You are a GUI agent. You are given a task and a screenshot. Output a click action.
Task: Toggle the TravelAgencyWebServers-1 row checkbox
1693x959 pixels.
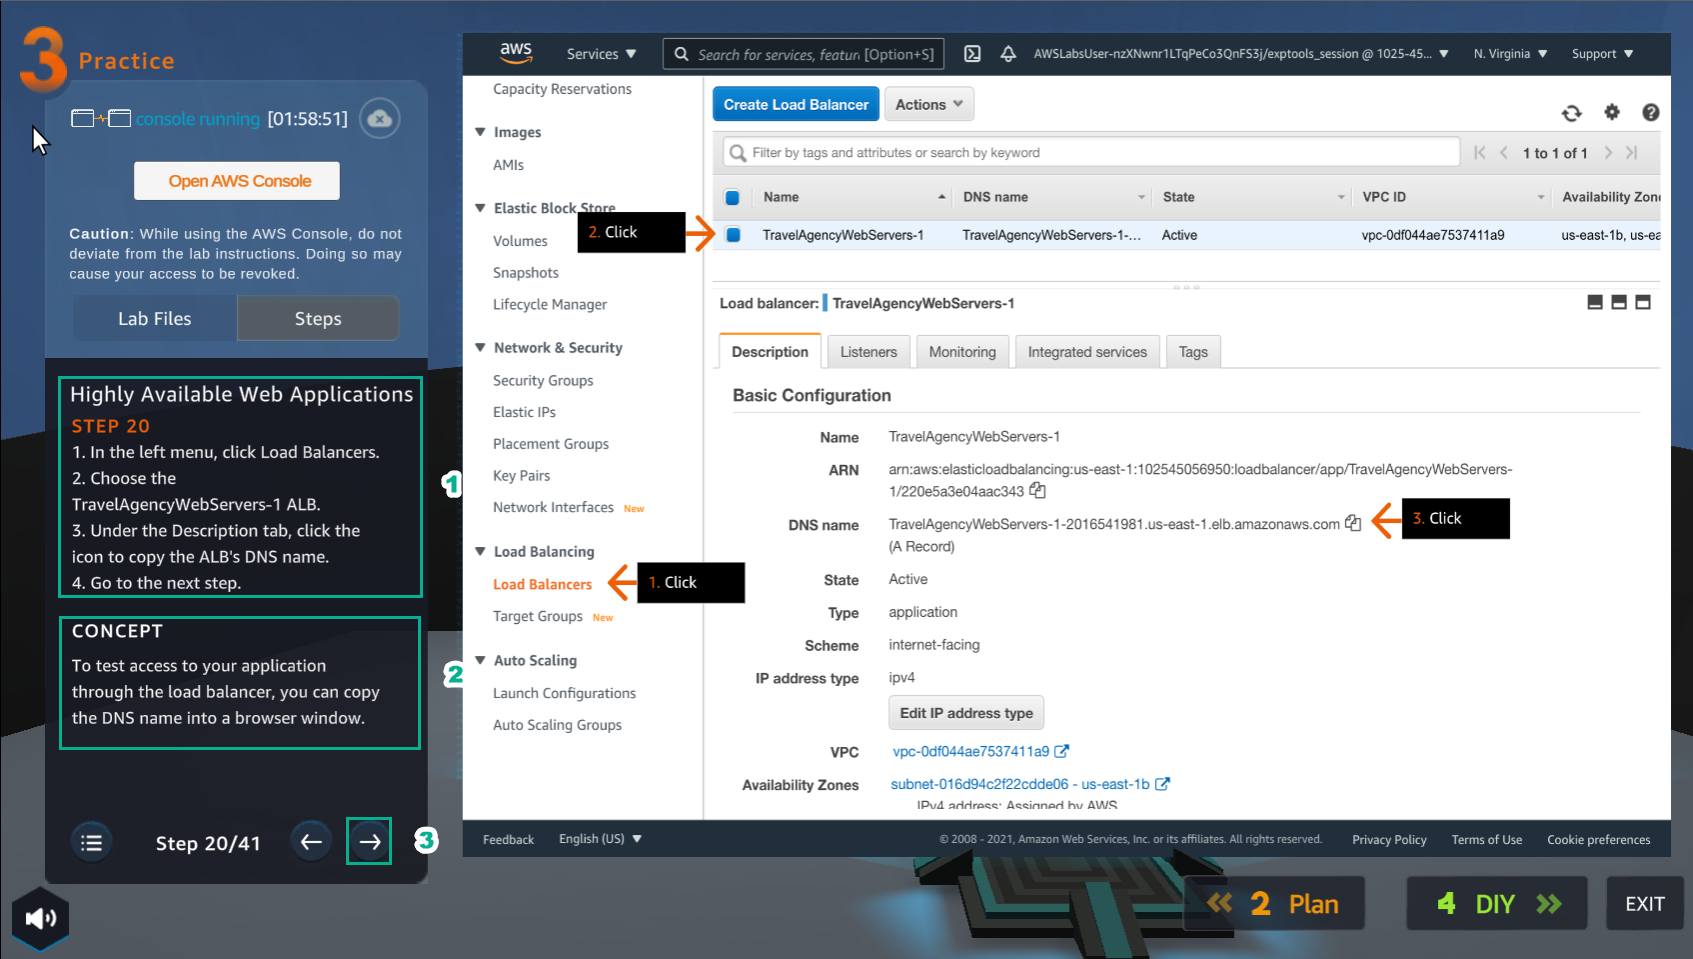[x=733, y=235]
